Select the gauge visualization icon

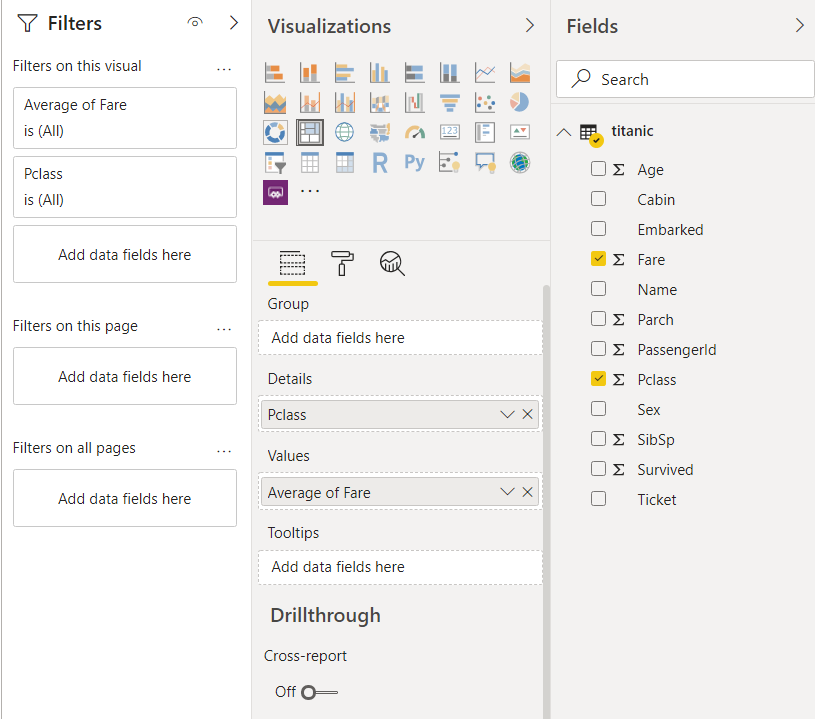pos(414,132)
